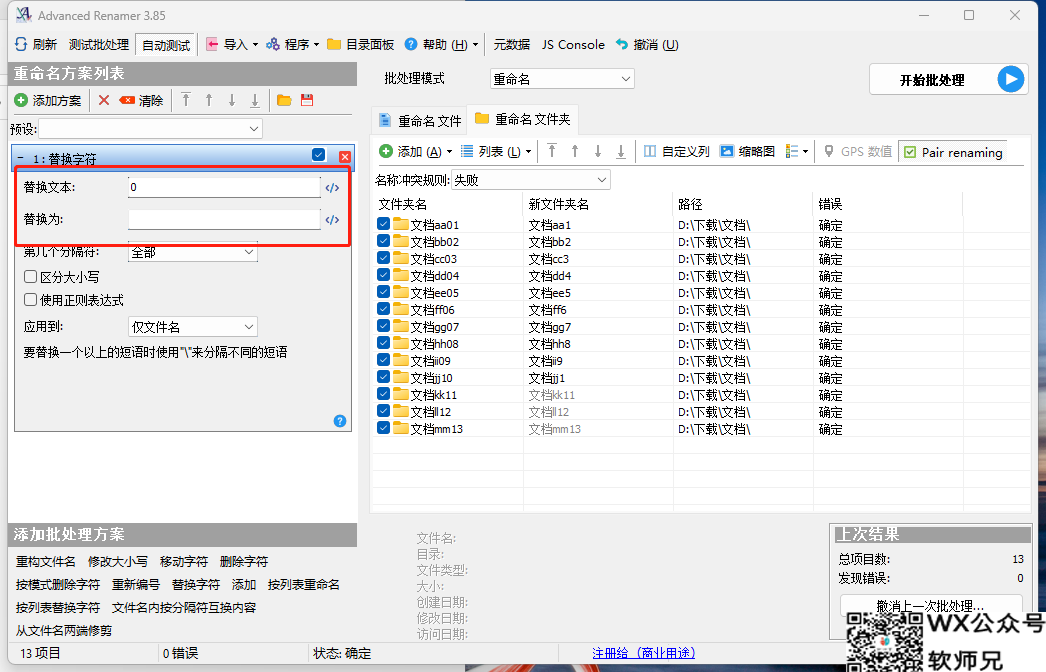Viewport: 1046px width, 672px height.
Task: Toggle the 替换字符 method enabled checkbox
Action: pyautogui.click(x=319, y=155)
